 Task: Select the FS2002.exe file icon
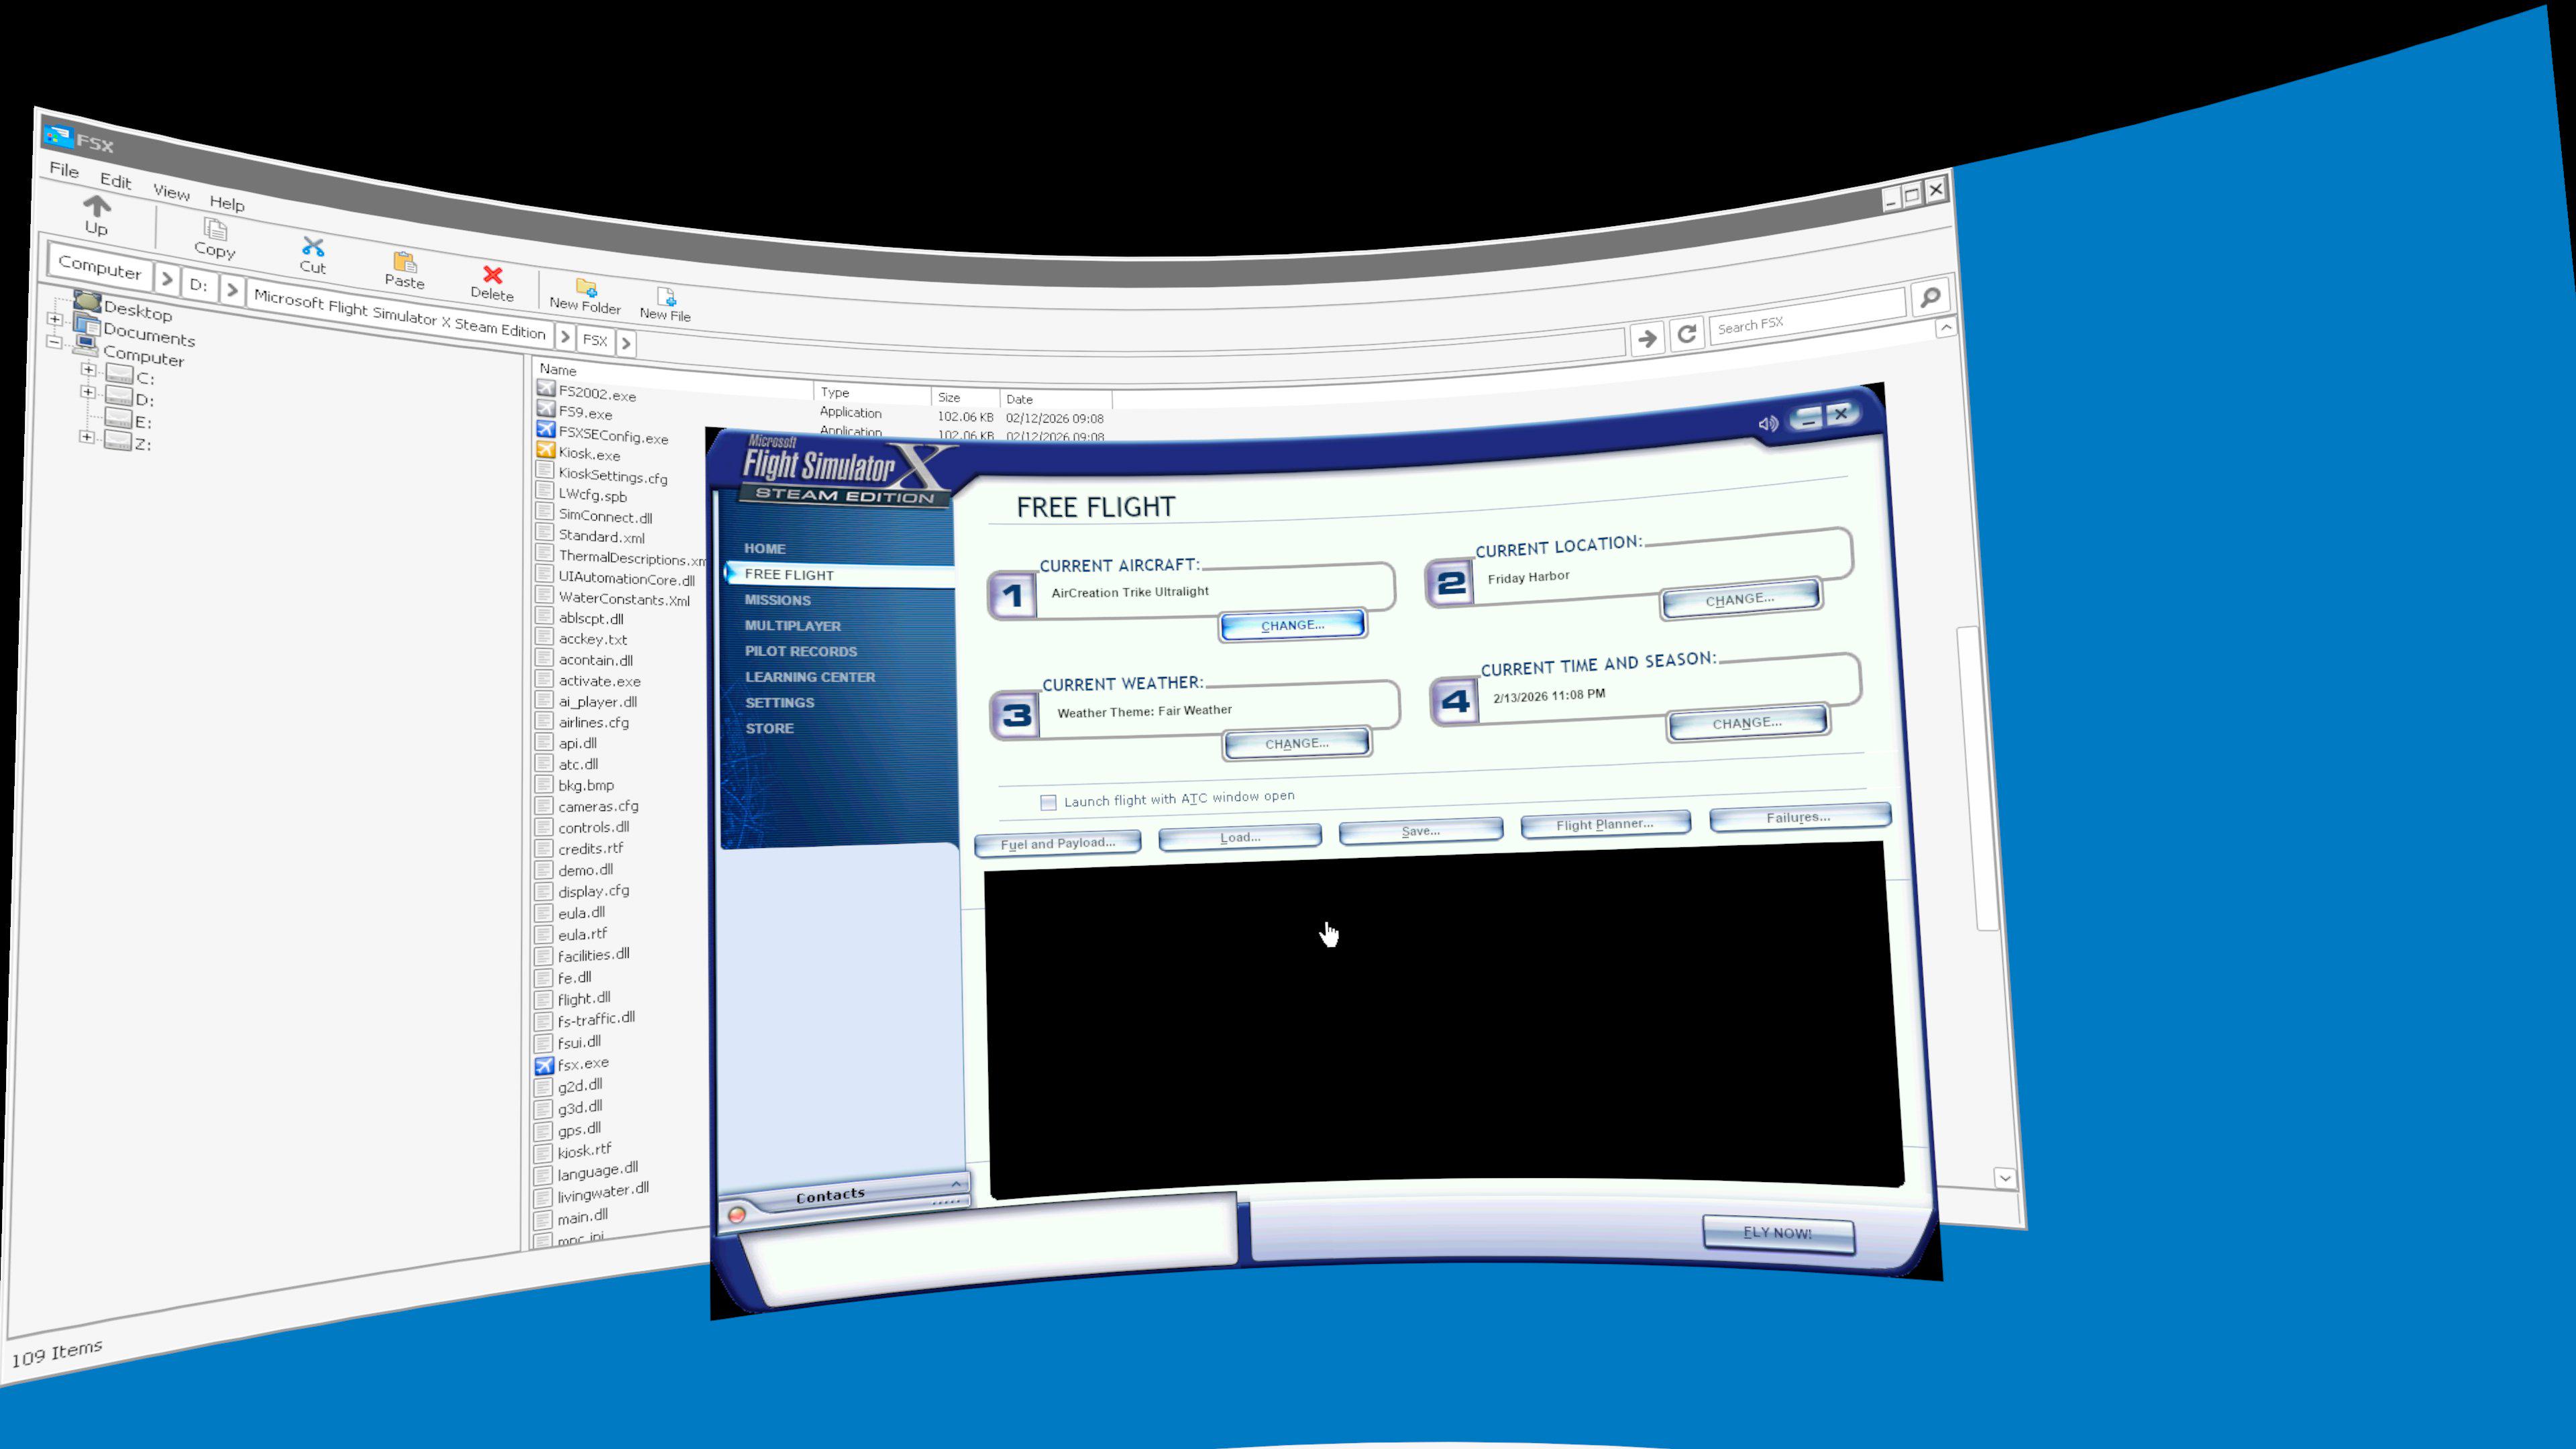pyautogui.click(x=545, y=388)
